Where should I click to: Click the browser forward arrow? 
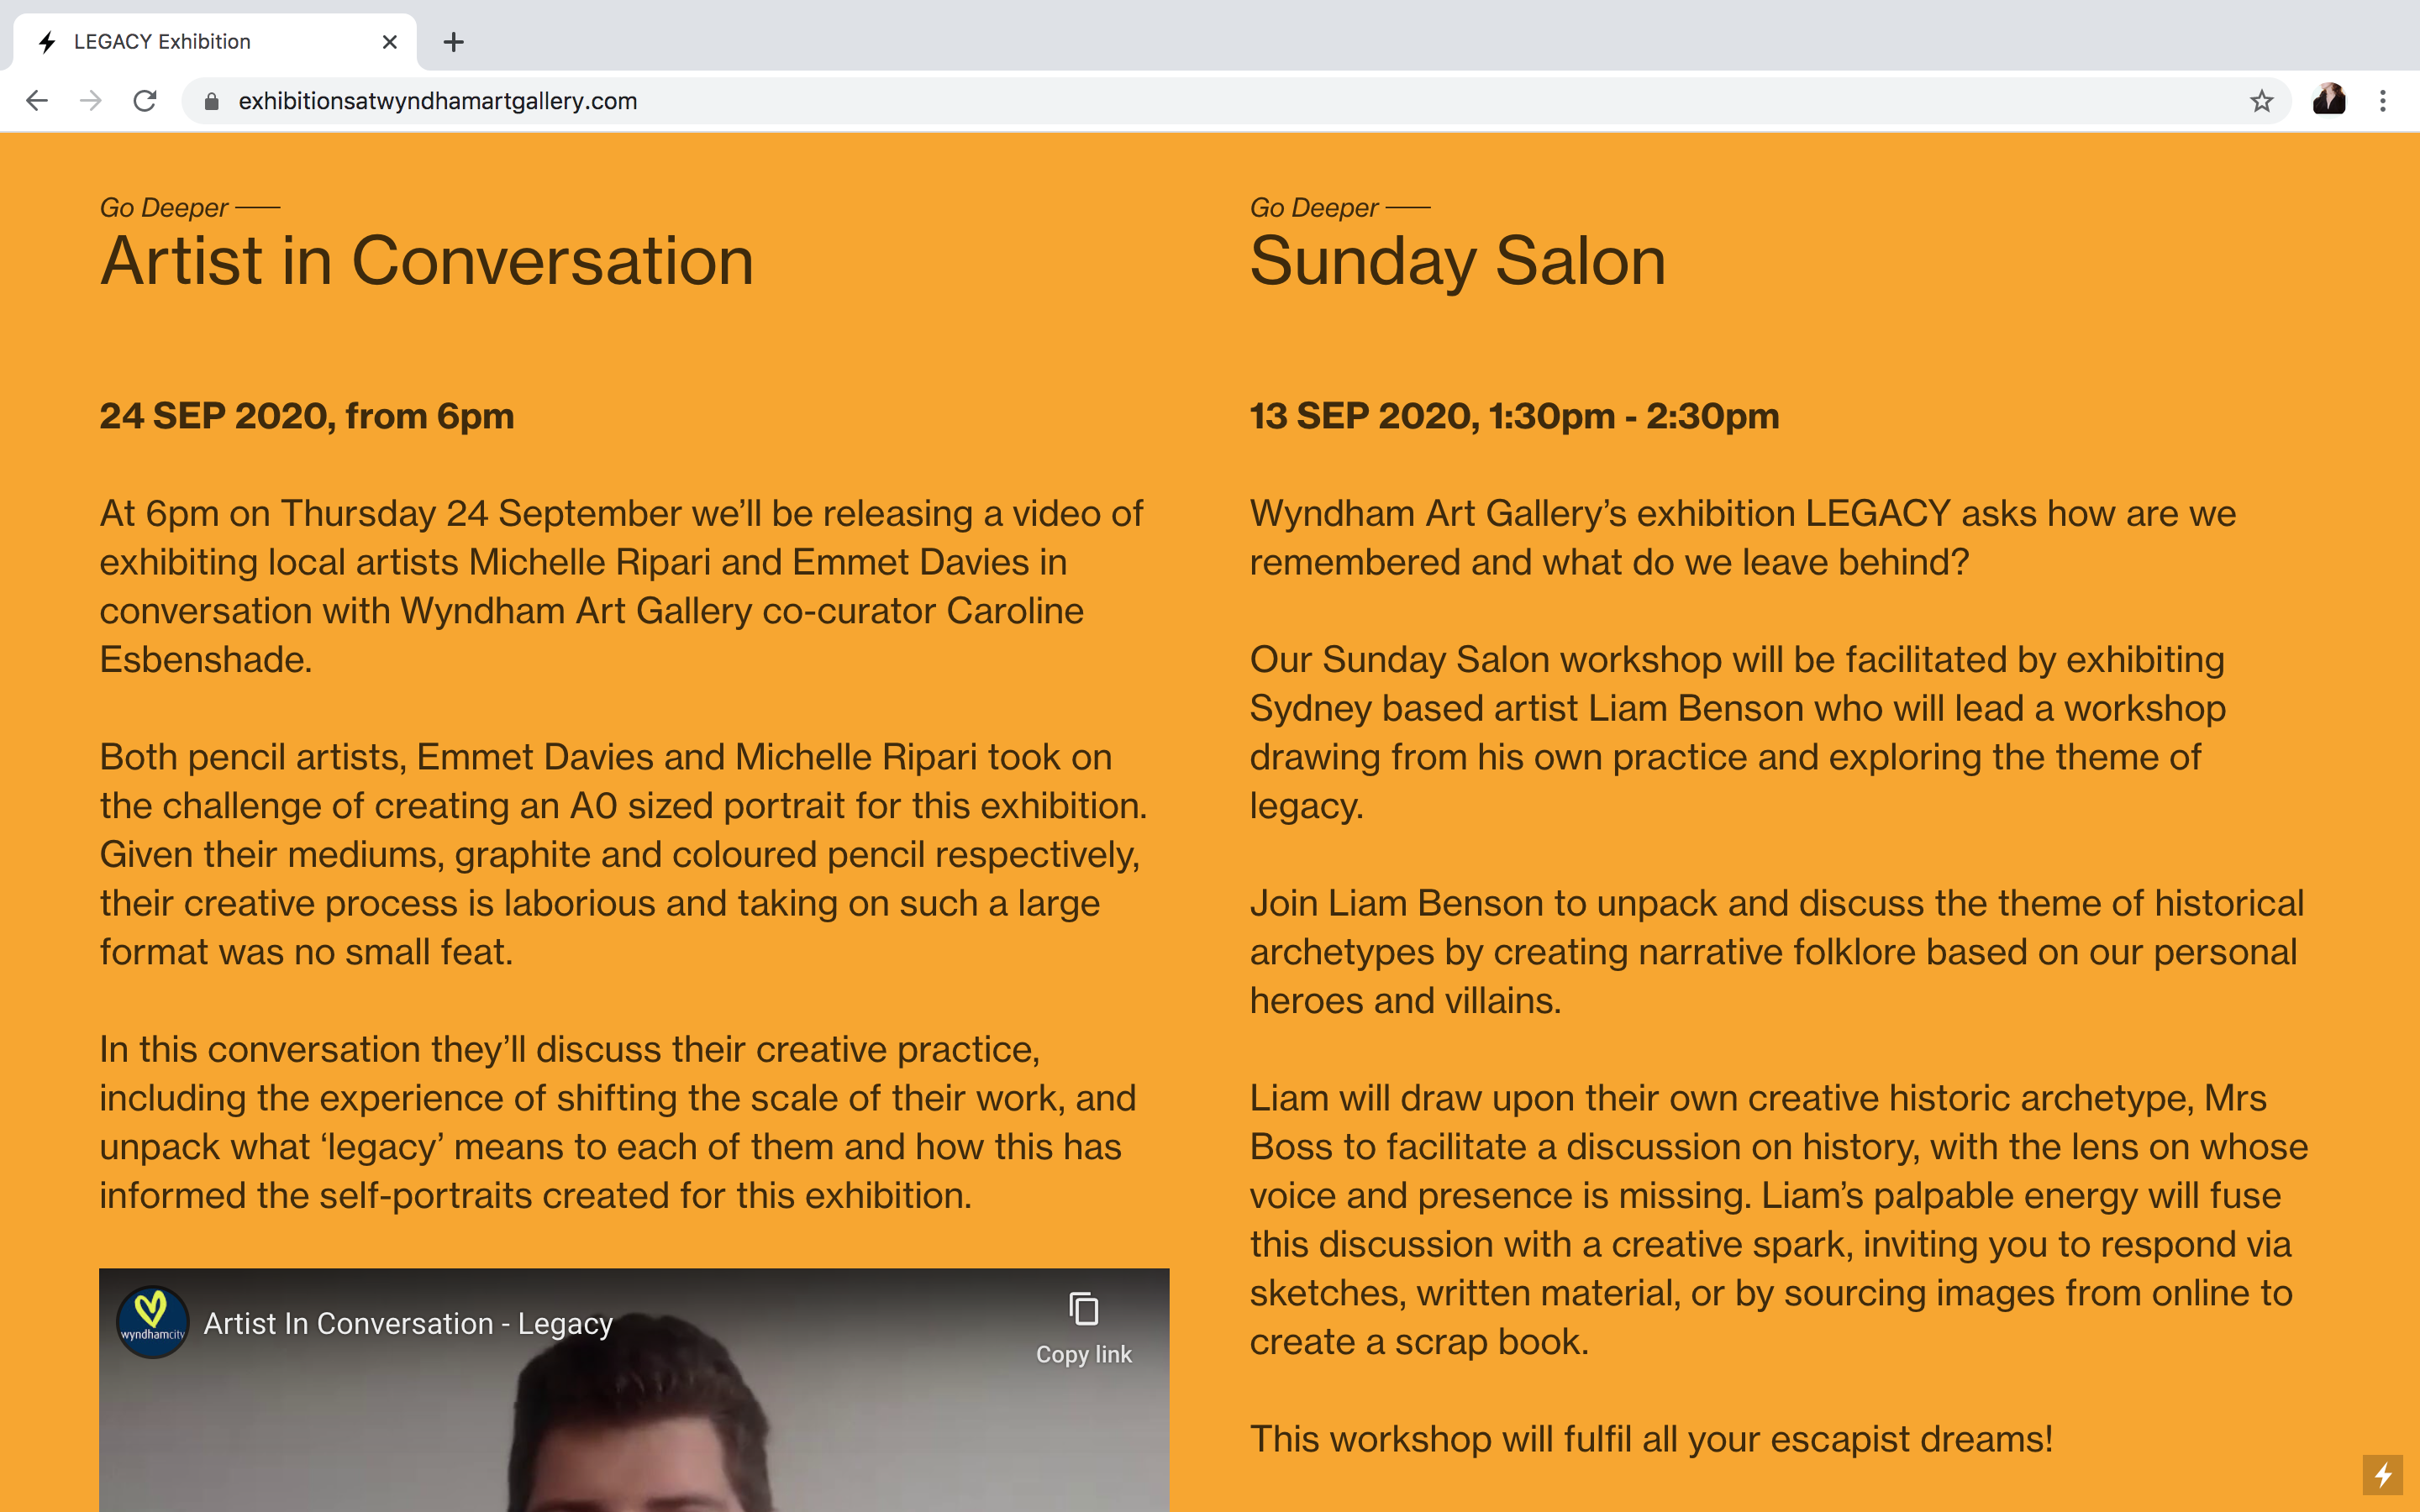[x=91, y=101]
